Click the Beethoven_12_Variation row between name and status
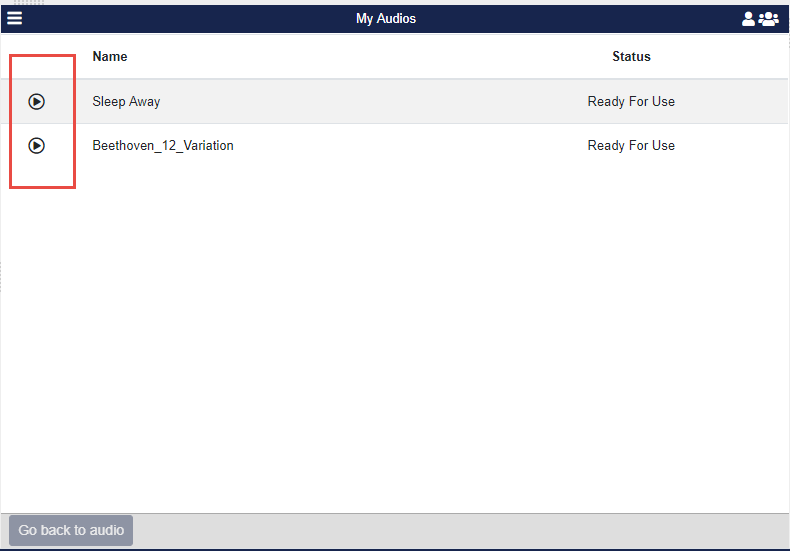790x551 pixels. [x=400, y=146]
